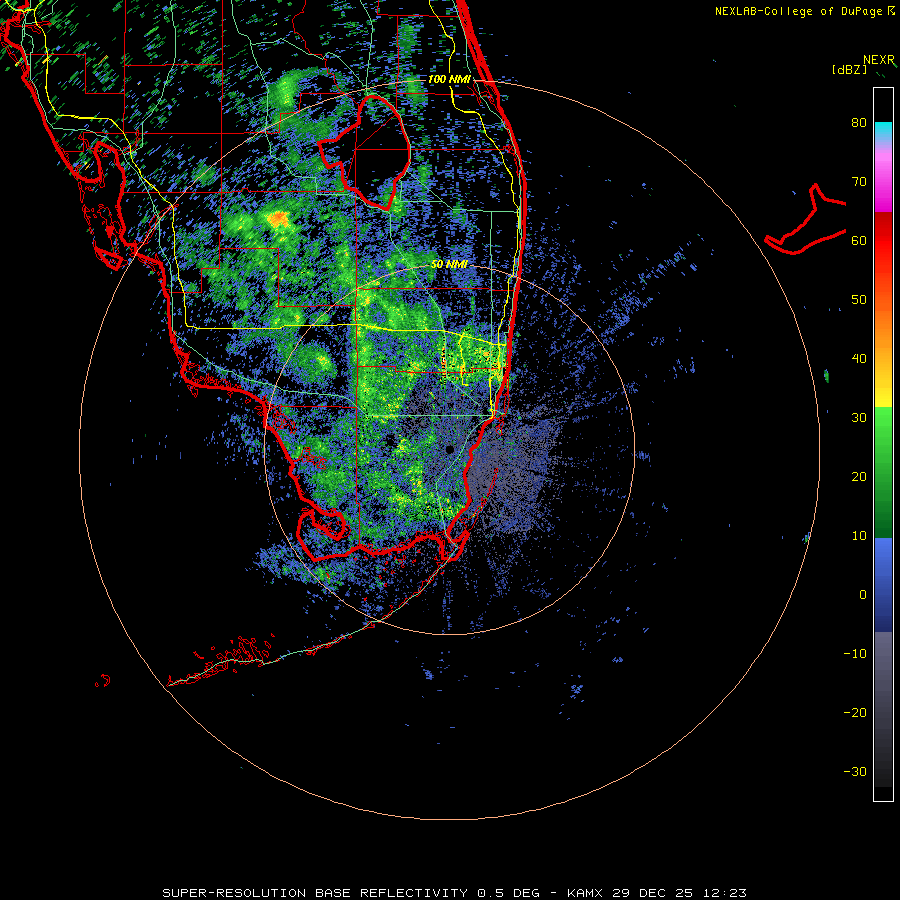Click the -10 value on dBZ scale

(855, 654)
